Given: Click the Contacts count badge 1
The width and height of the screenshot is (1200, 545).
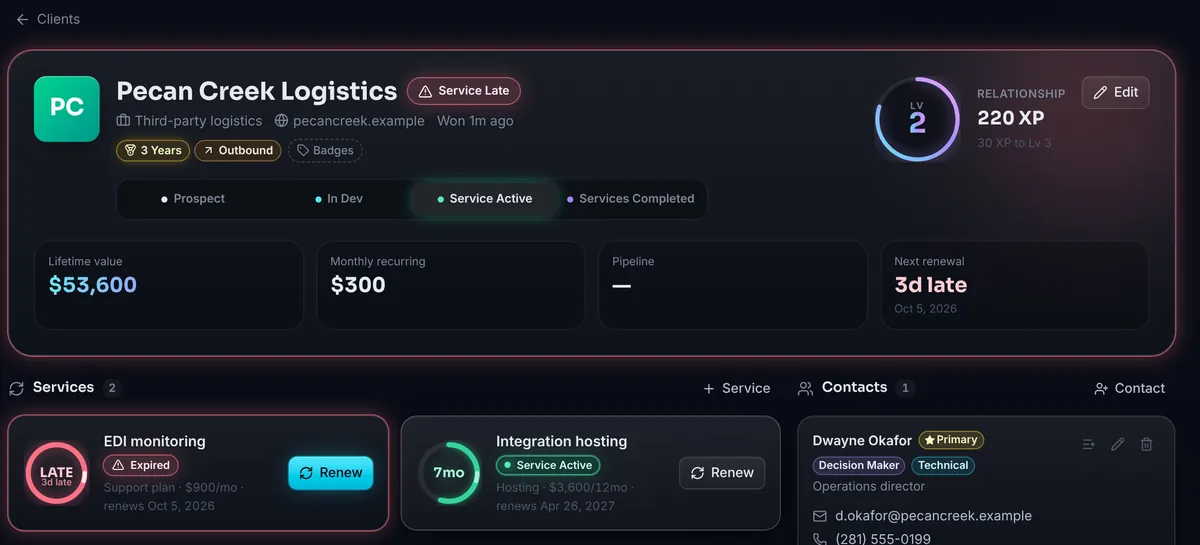Looking at the screenshot, I should [x=905, y=388].
